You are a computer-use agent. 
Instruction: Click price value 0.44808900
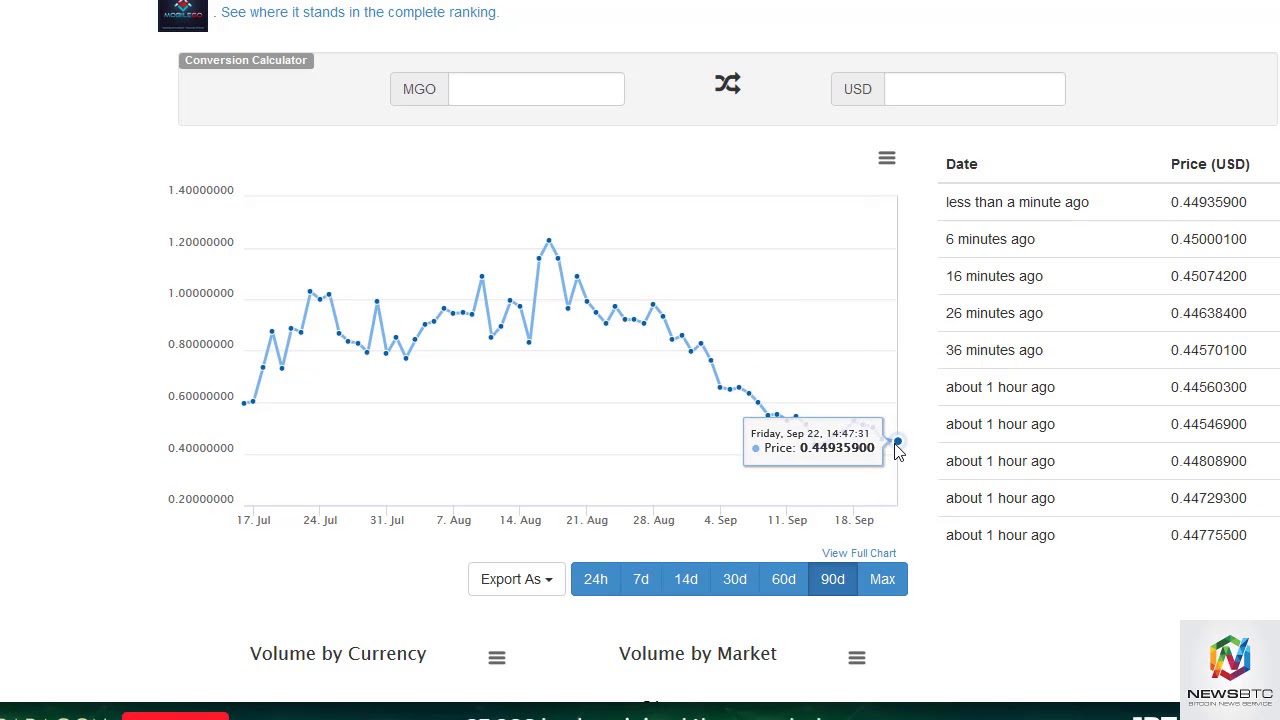click(1209, 461)
